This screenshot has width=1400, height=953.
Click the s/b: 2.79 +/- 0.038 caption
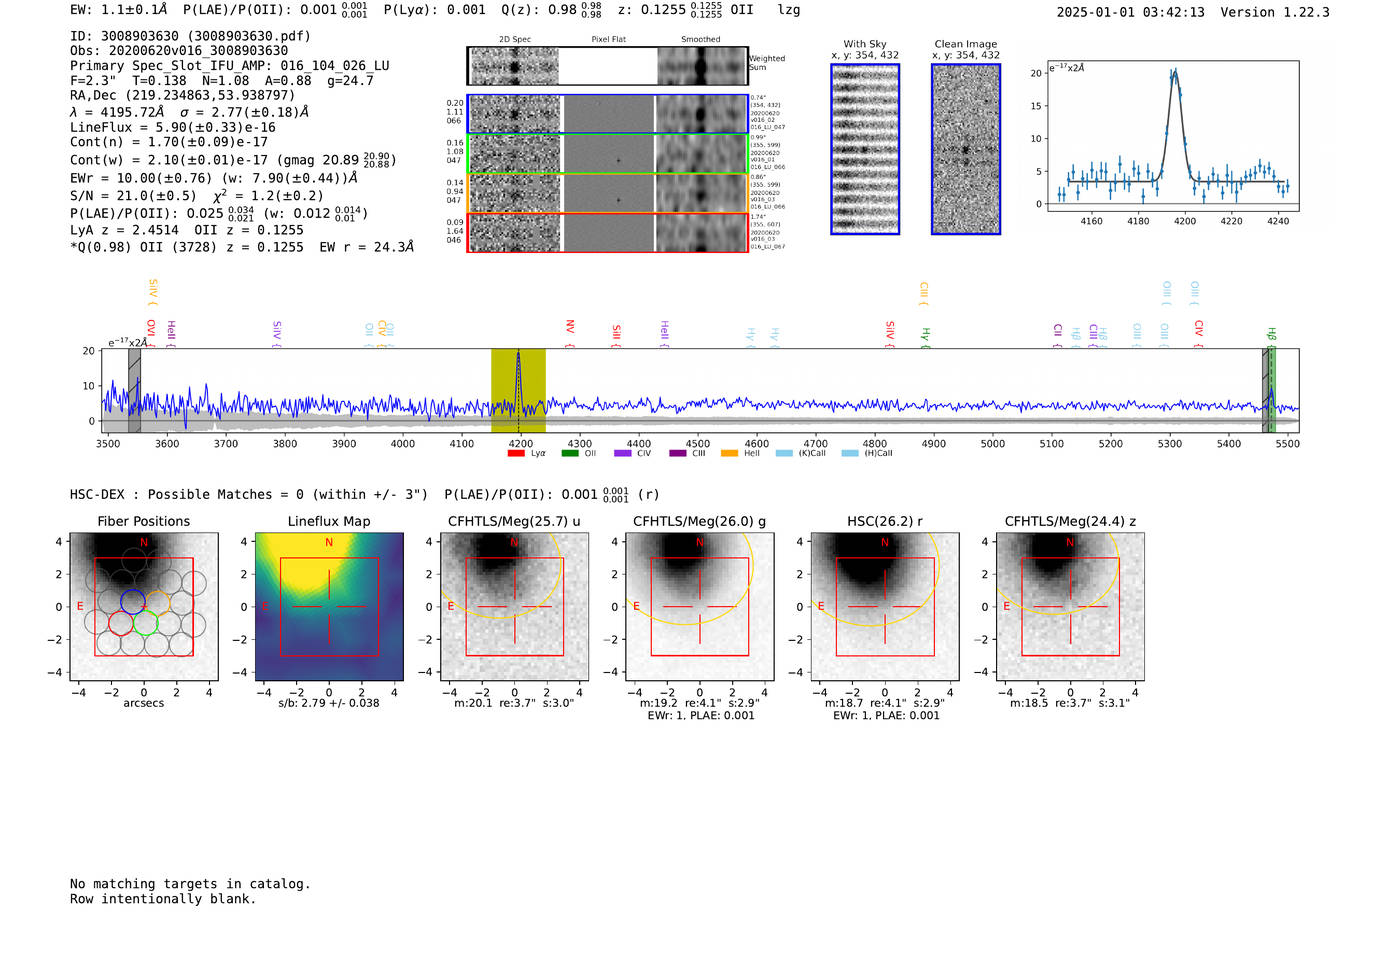pos(329,703)
